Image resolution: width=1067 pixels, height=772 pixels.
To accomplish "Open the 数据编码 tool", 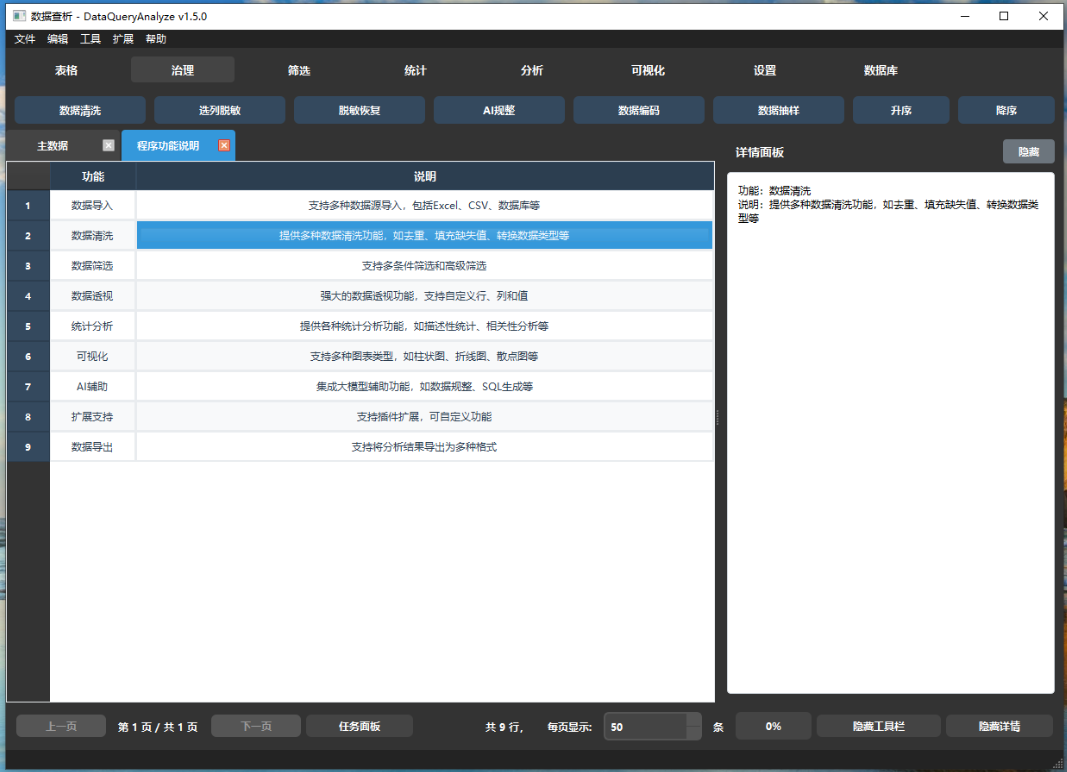I will point(639,110).
